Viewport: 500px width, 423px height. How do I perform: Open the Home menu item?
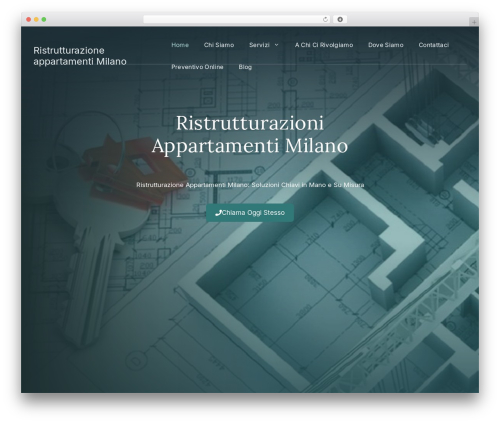click(180, 45)
